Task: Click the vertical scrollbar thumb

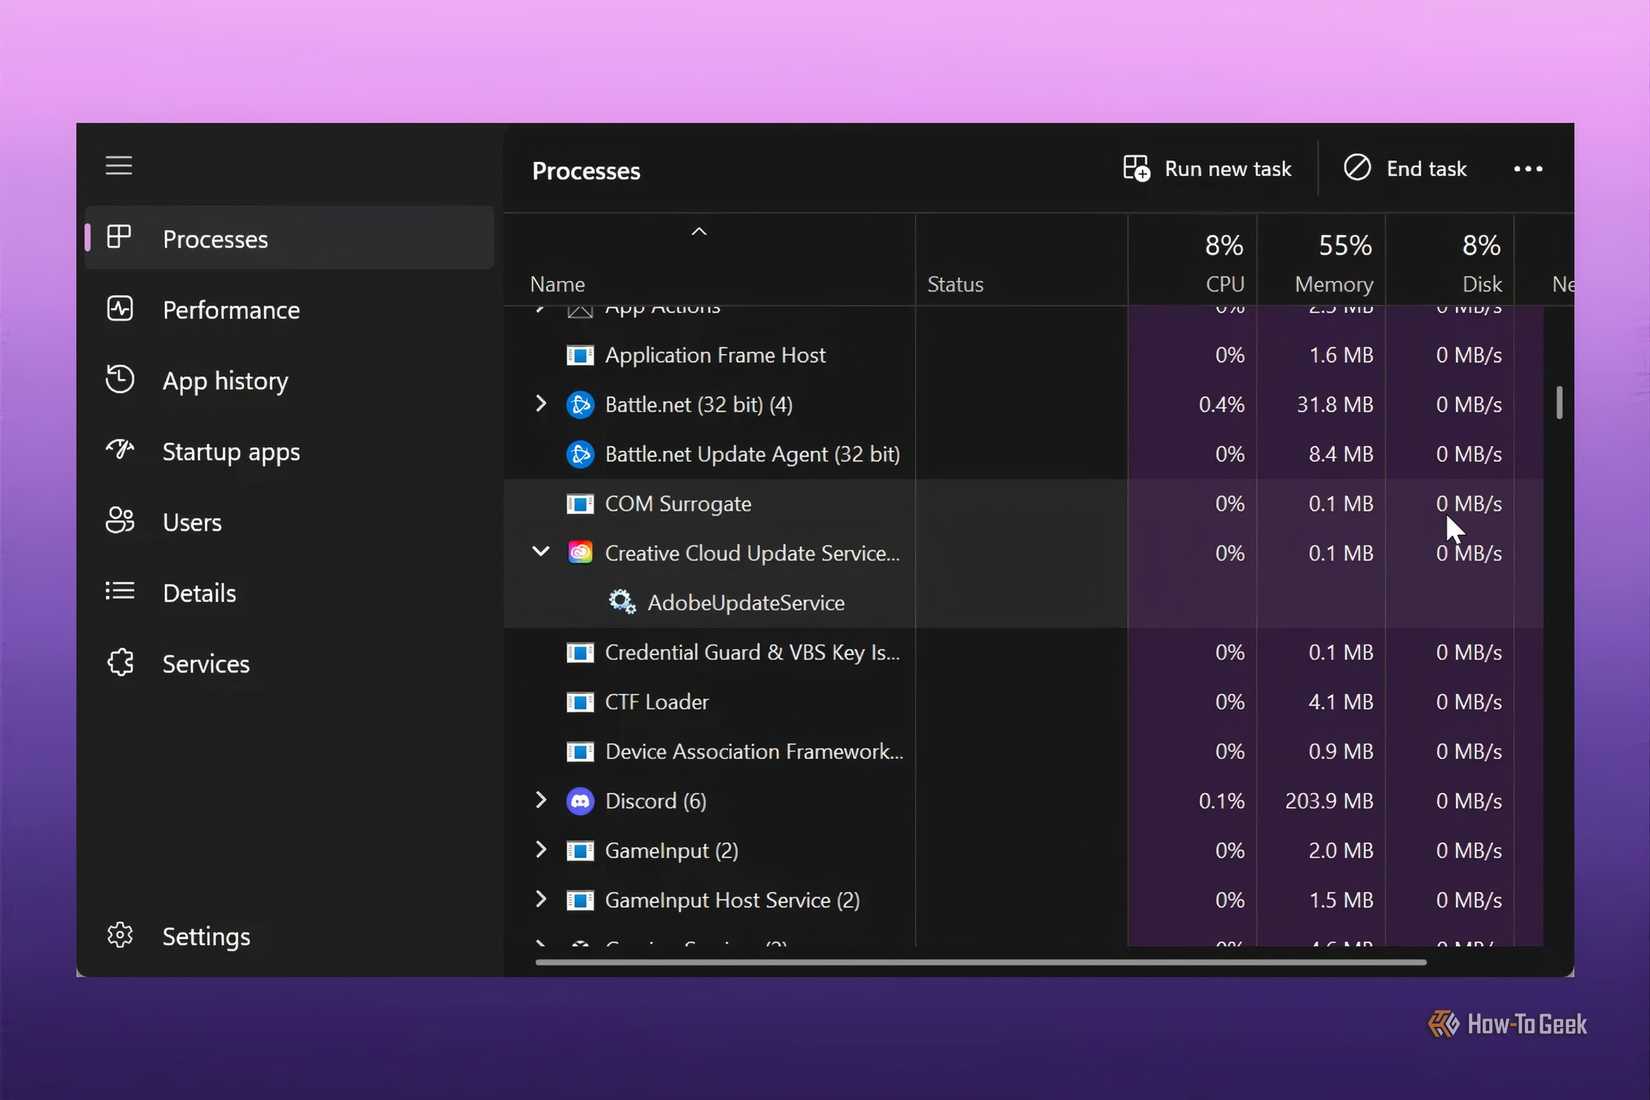Action: pos(1559,402)
